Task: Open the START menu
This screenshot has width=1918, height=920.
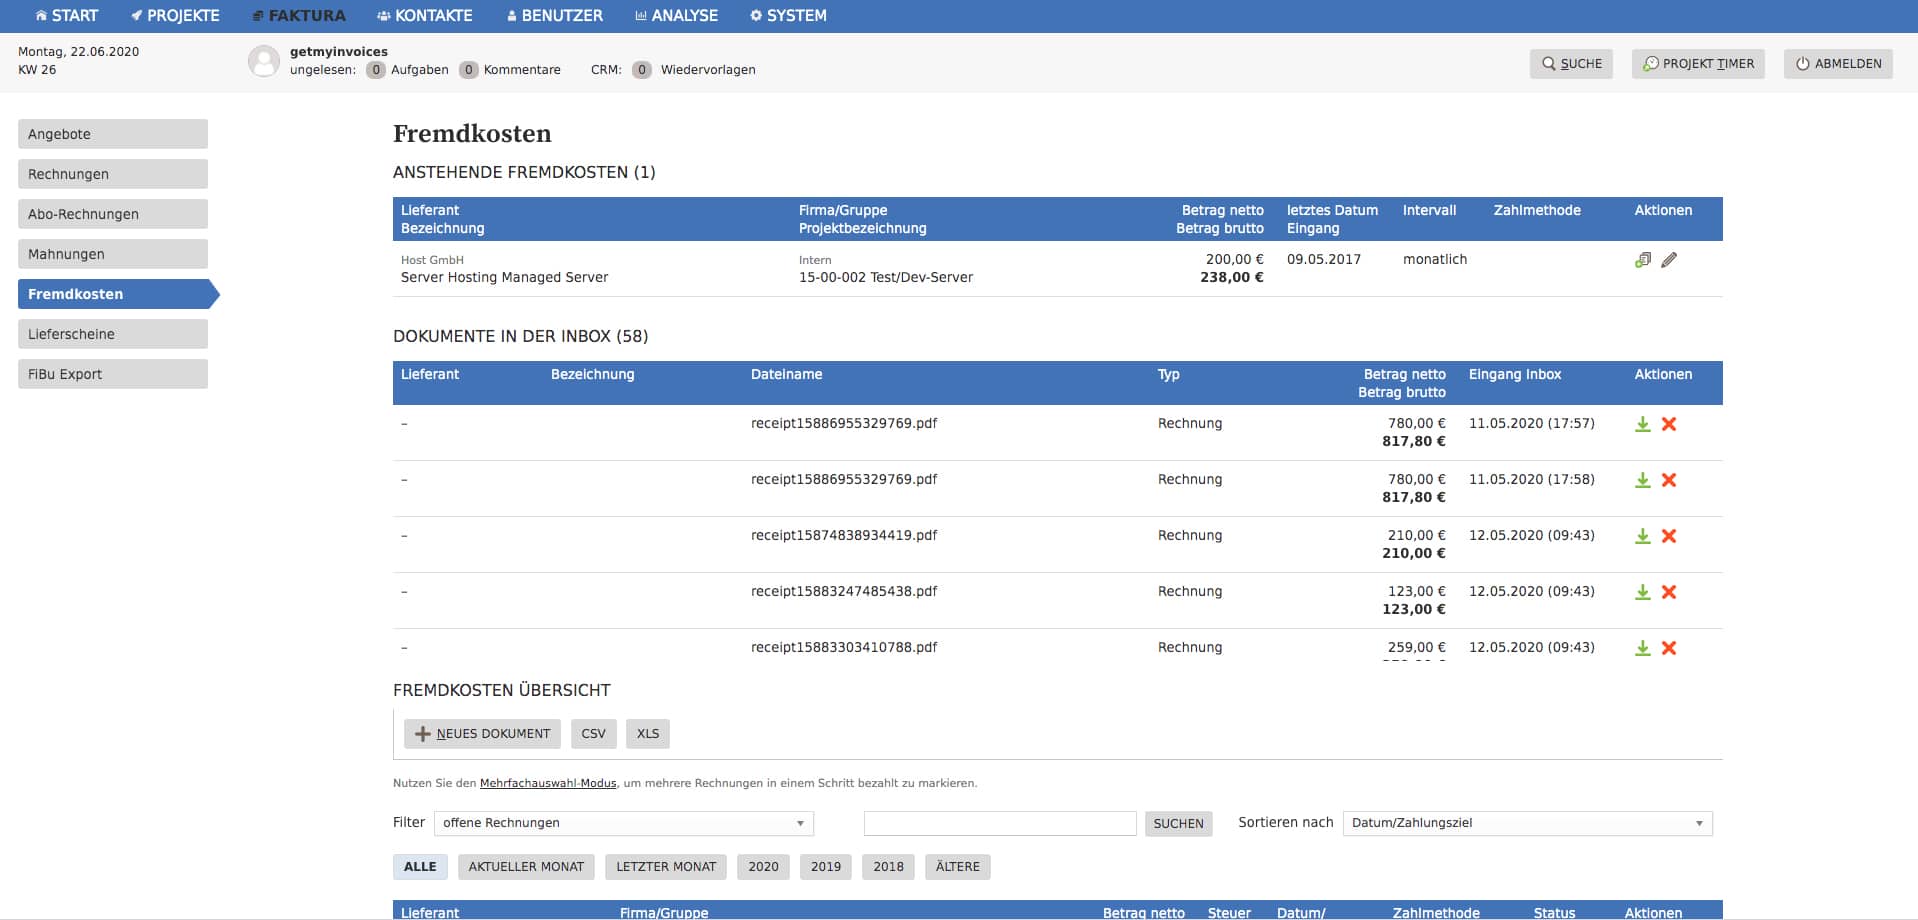Action: (67, 16)
